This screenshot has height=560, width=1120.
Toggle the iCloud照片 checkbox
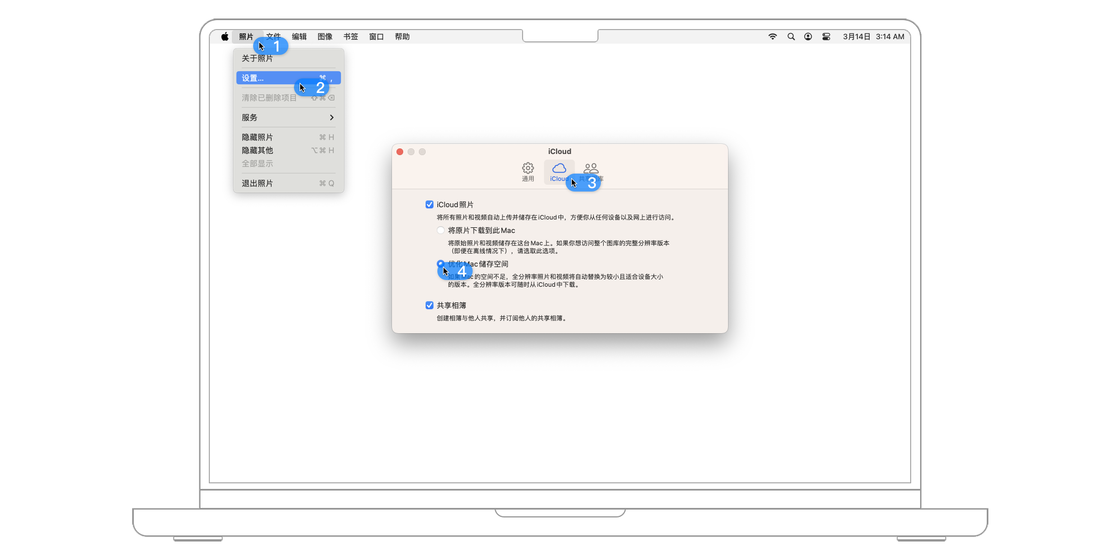tap(429, 204)
